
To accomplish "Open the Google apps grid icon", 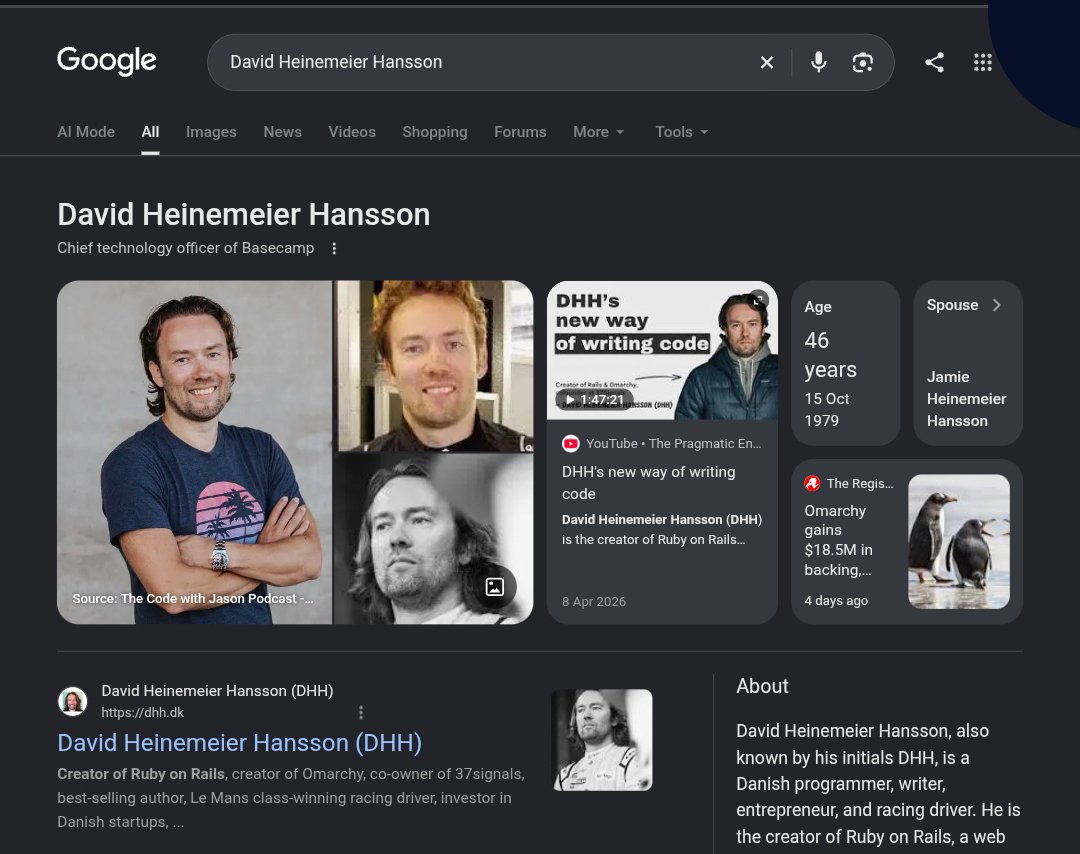I will pos(982,63).
